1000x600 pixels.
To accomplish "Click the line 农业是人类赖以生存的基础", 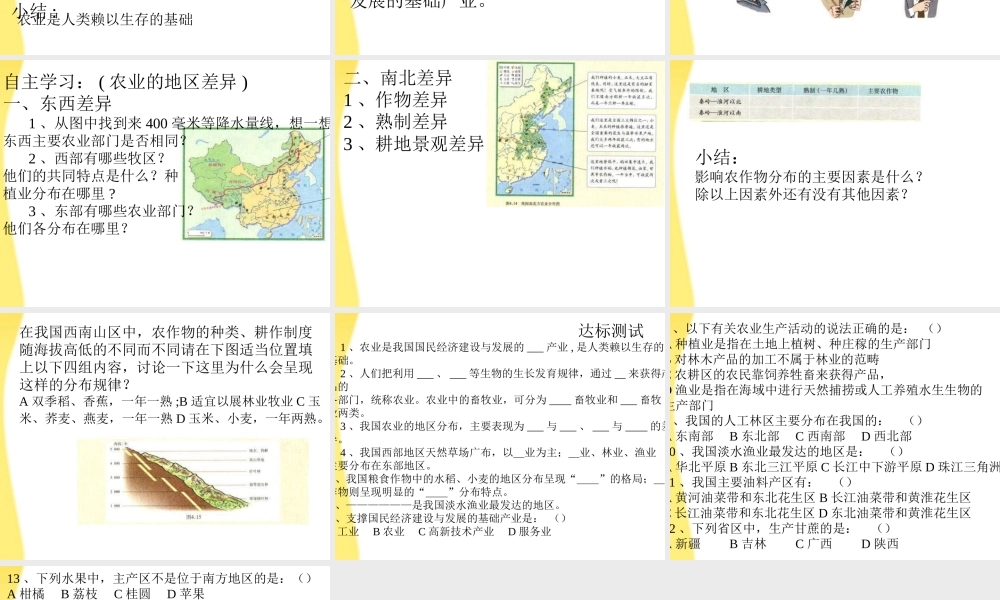I will click(x=105, y=20).
